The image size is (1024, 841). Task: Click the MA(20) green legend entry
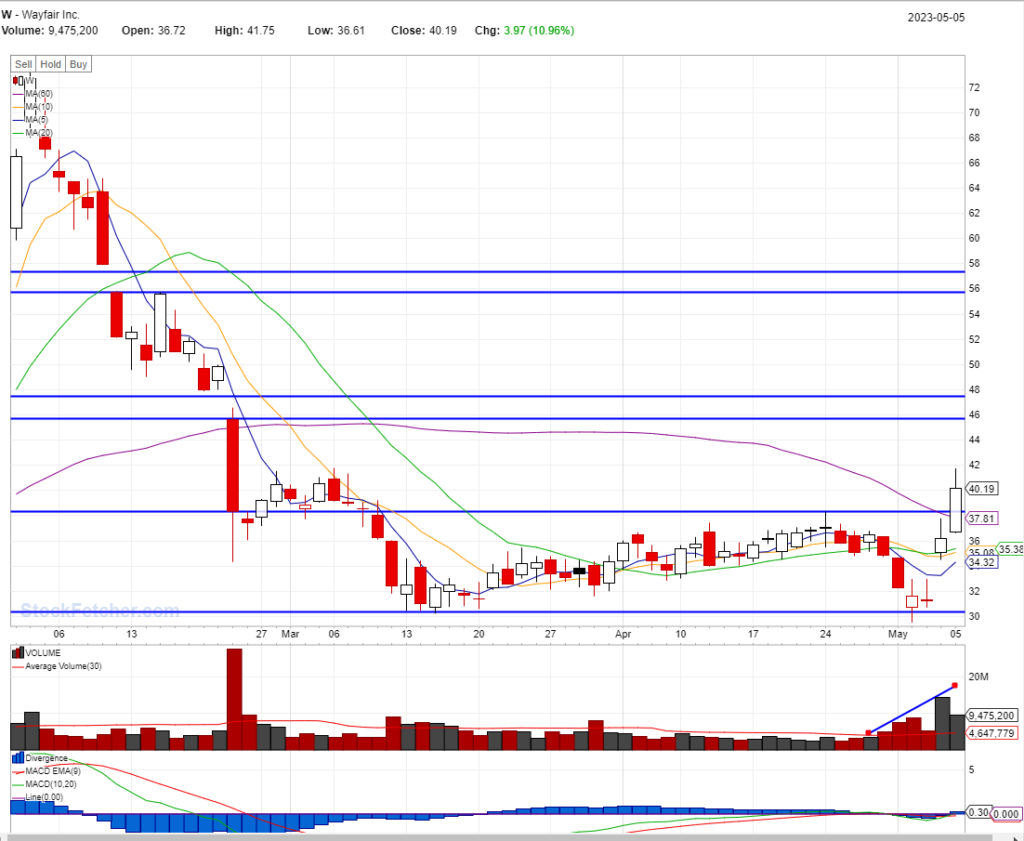point(38,132)
